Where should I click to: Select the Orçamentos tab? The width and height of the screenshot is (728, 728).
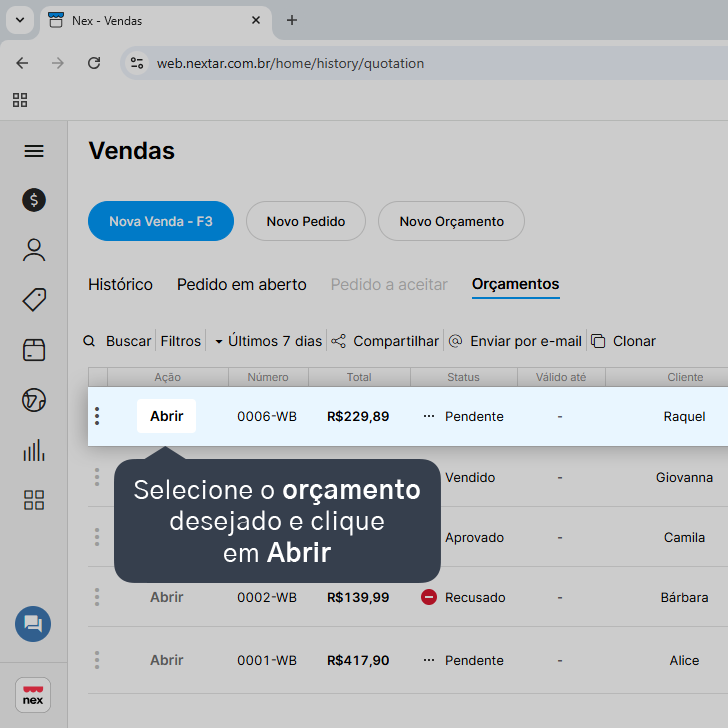tap(515, 284)
